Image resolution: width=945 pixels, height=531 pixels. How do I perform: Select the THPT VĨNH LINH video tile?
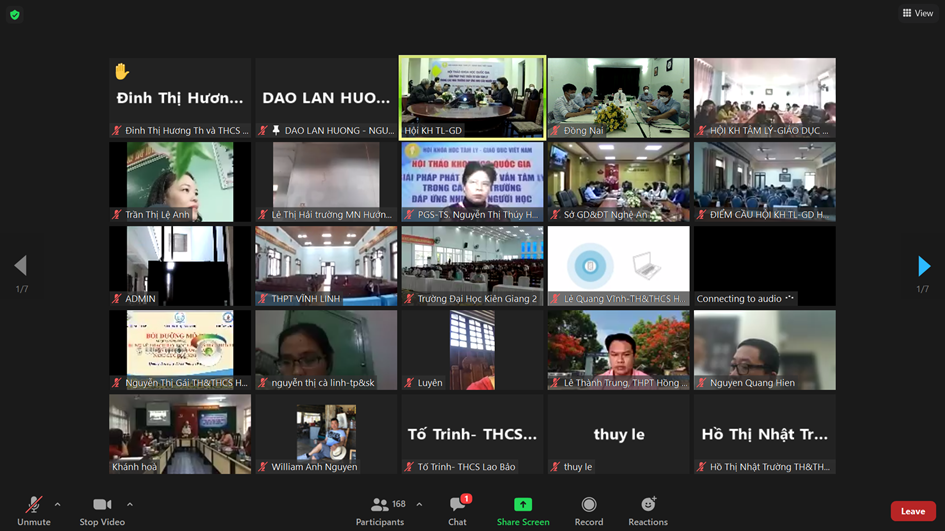[326, 264]
